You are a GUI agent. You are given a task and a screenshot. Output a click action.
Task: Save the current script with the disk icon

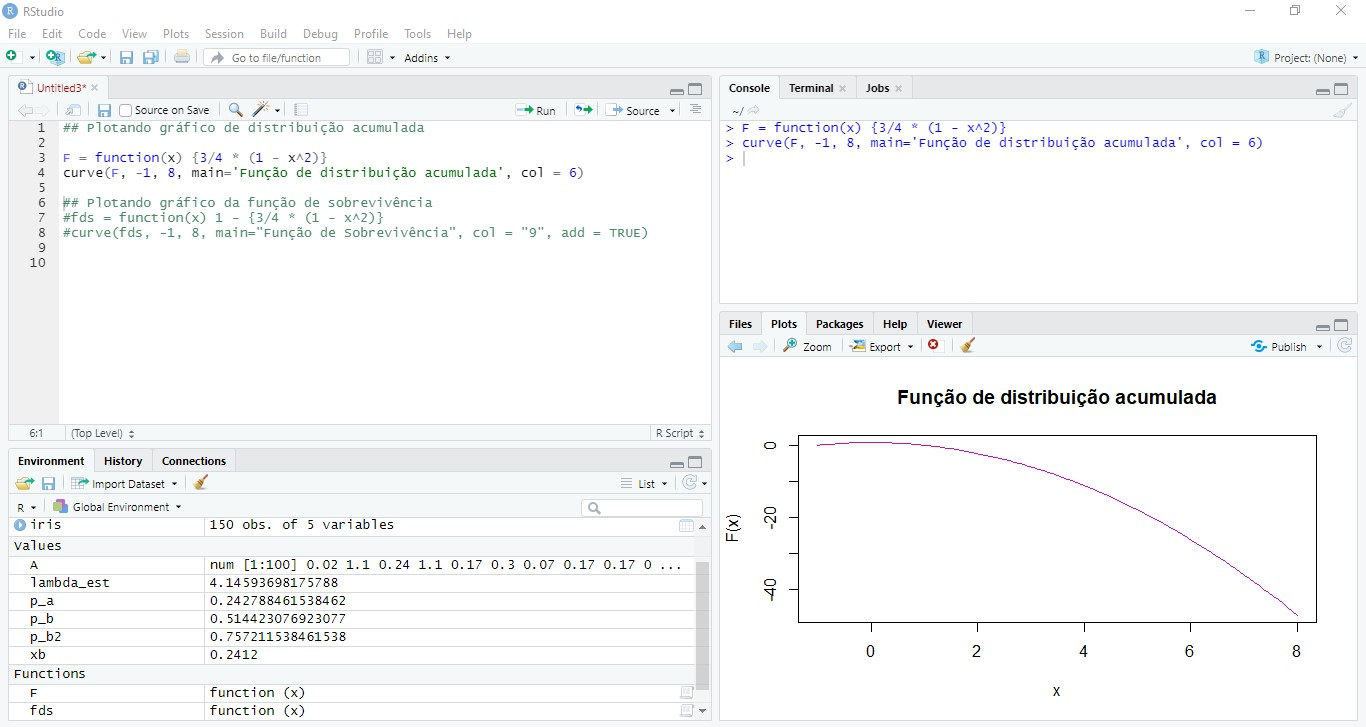(x=104, y=110)
